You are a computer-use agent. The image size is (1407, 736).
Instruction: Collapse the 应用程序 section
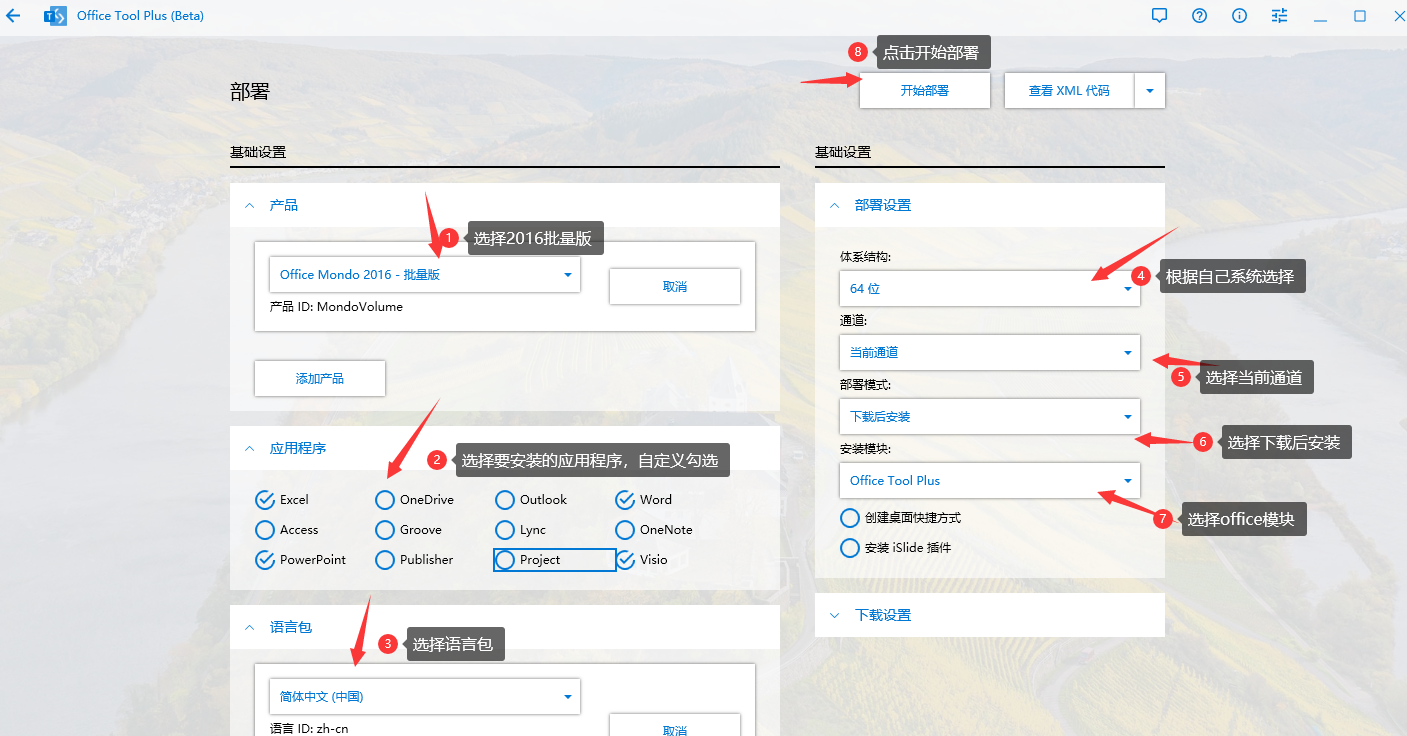(249, 449)
